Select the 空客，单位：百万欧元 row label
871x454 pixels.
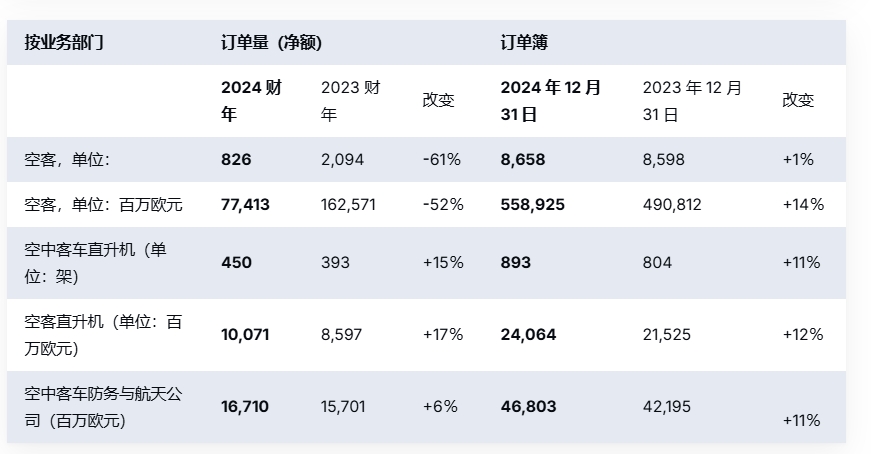tap(104, 204)
